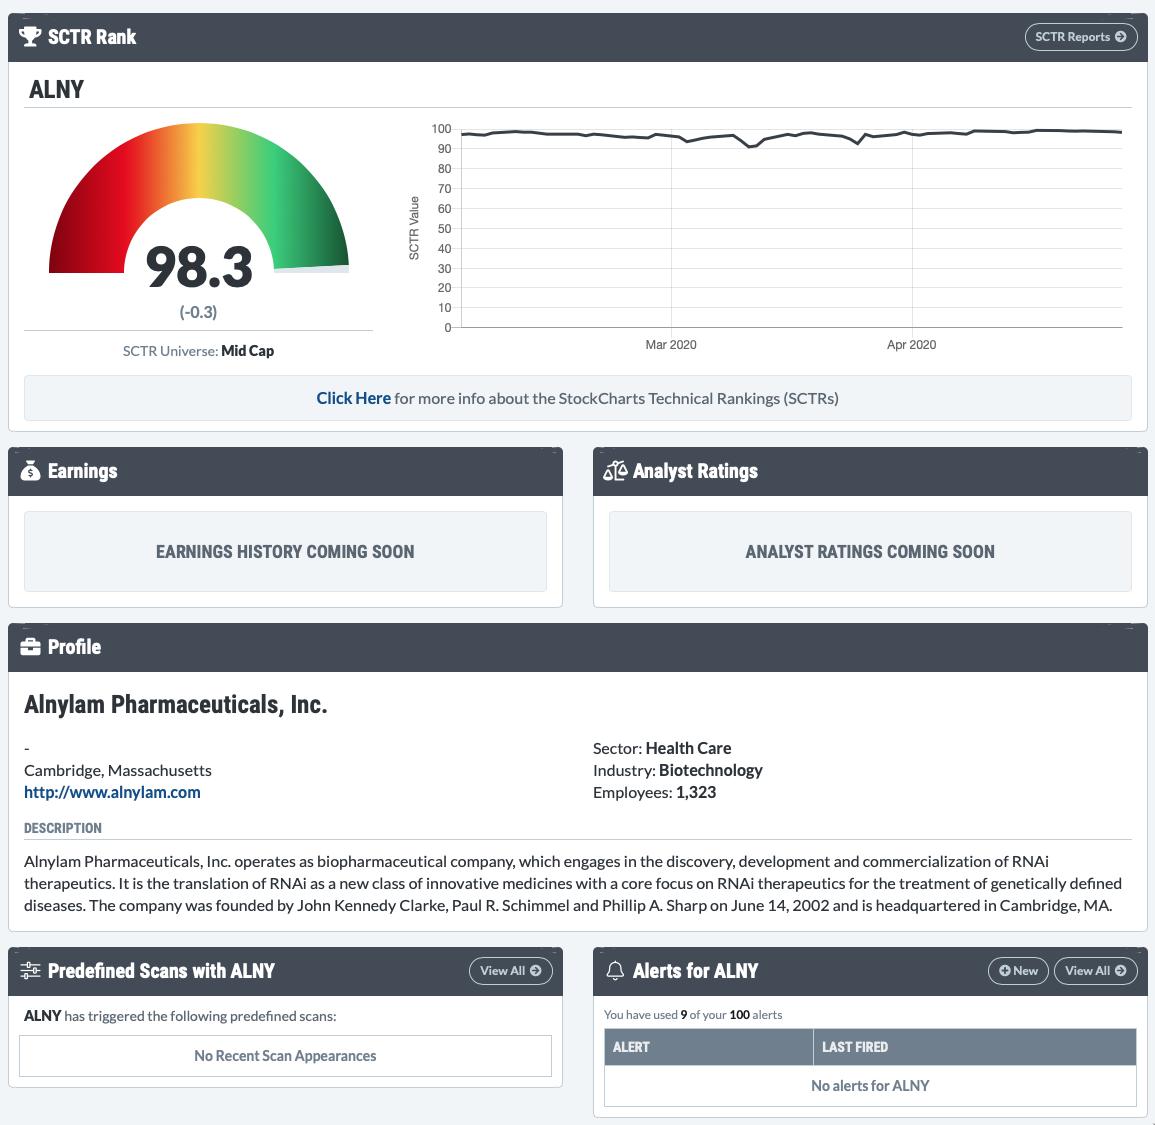Click the Analyst Ratings Coming Soon box
The image size is (1155, 1125).
tap(870, 551)
